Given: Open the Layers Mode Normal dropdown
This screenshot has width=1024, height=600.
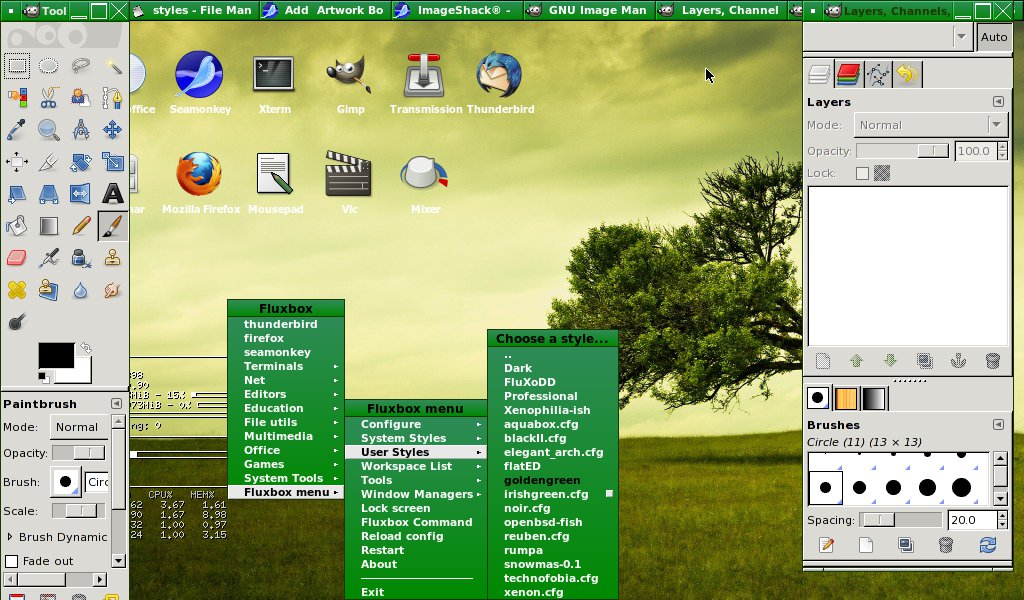Looking at the screenshot, I should coord(931,125).
